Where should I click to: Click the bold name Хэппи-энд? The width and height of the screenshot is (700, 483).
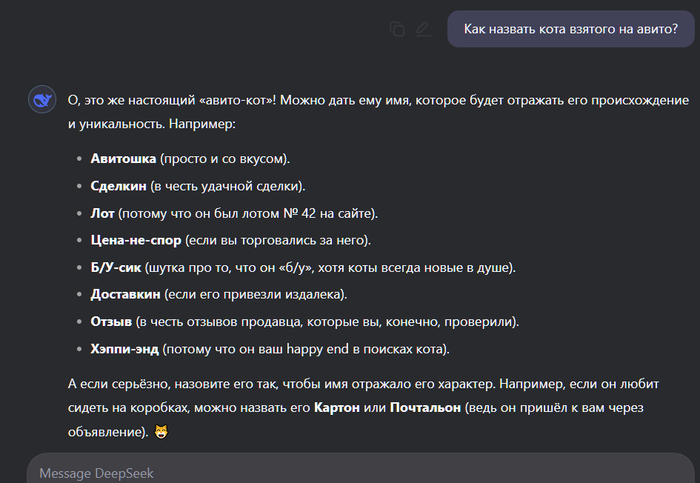125,349
